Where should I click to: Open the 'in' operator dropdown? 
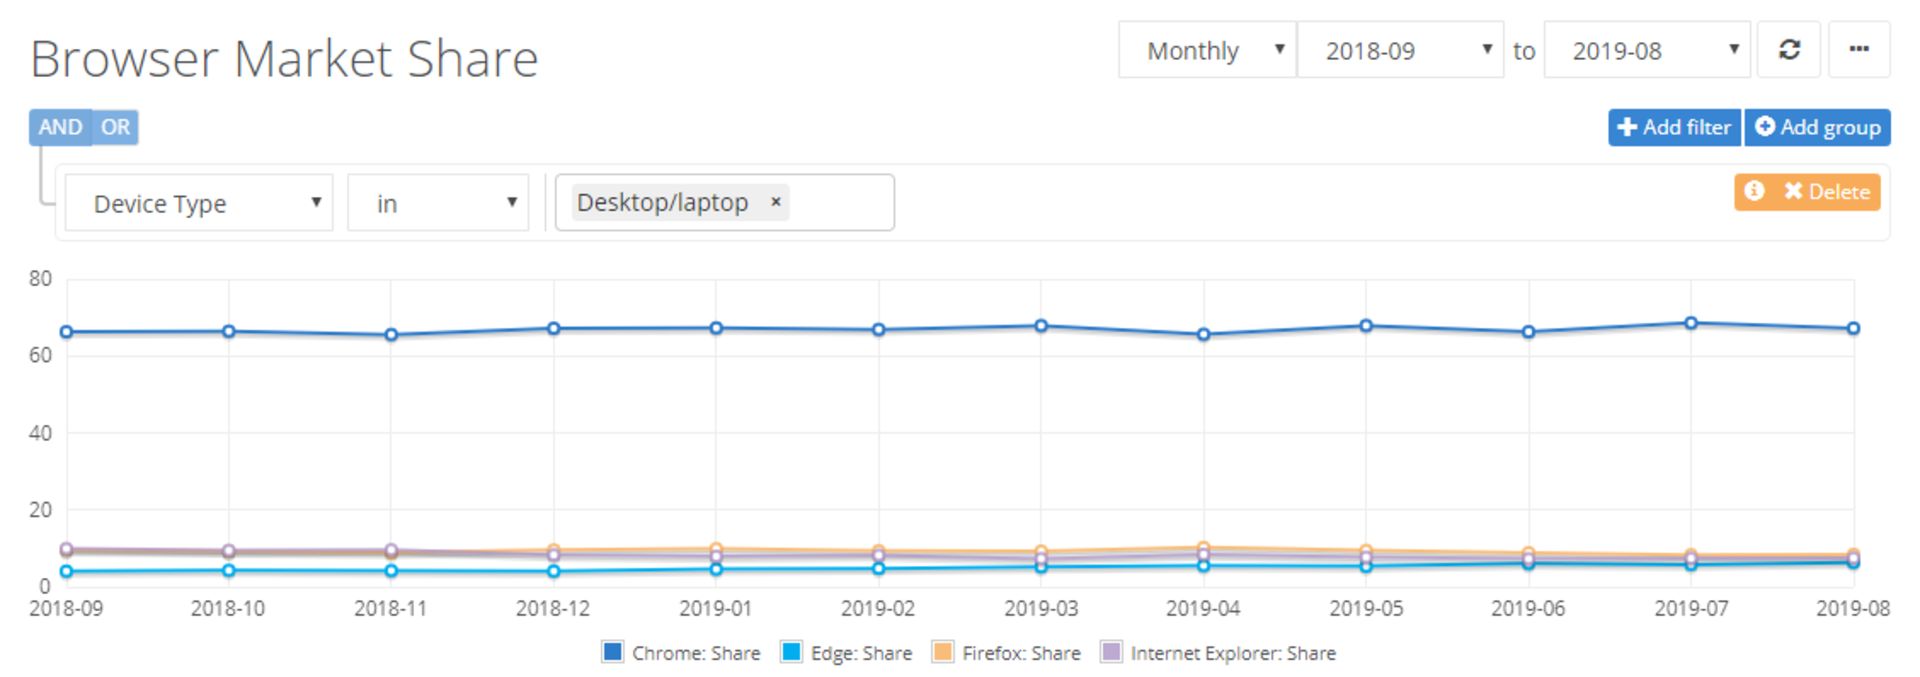pos(438,203)
